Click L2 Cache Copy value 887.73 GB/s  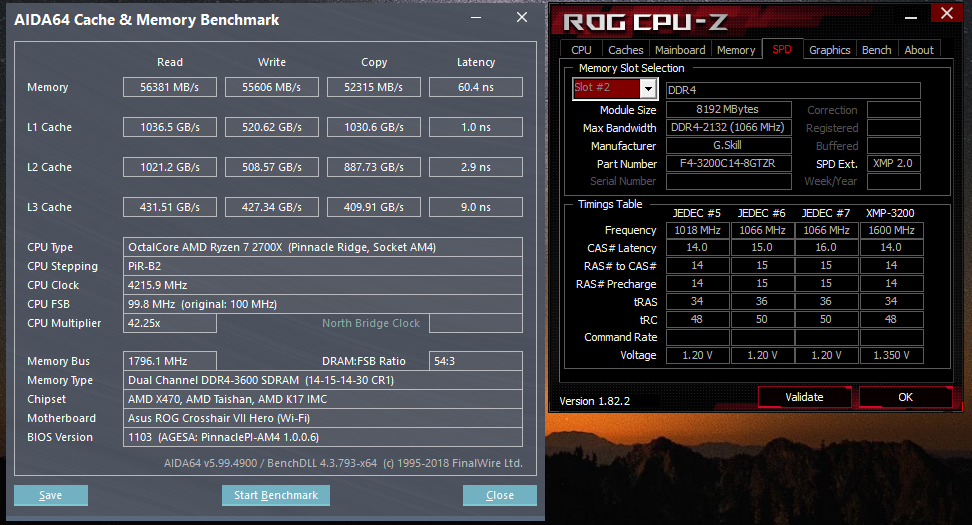(x=374, y=167)
